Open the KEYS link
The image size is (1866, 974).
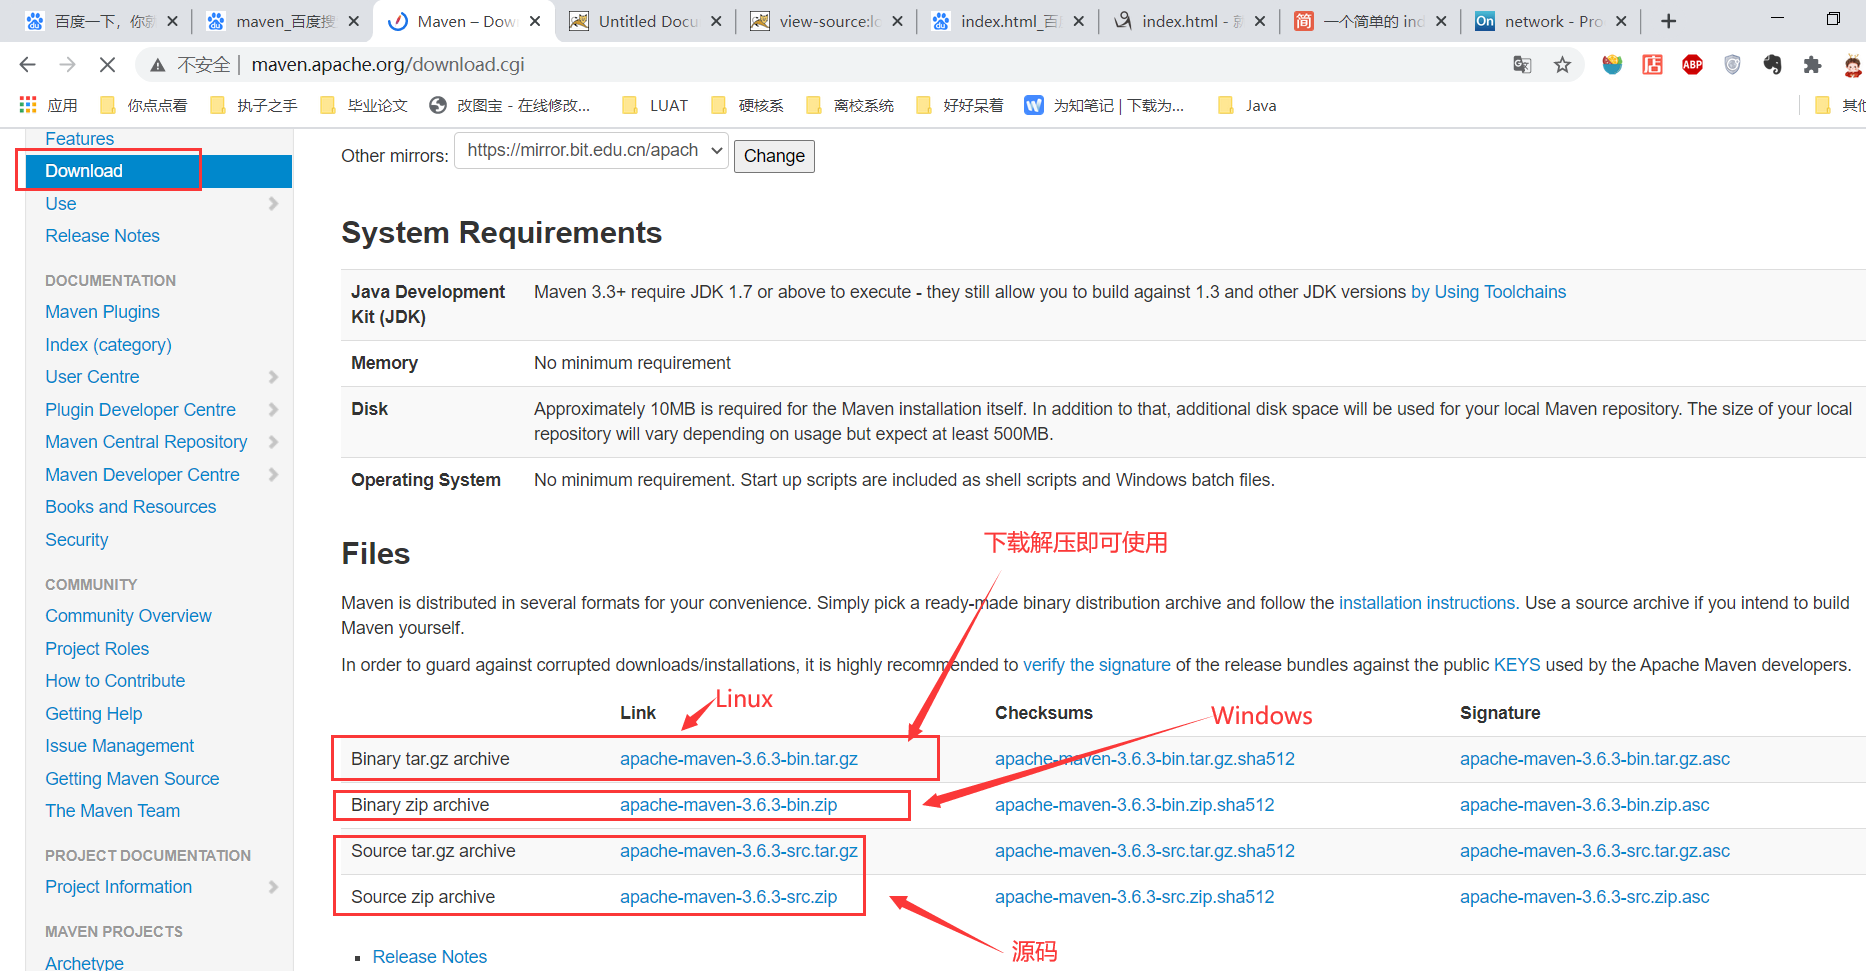coord(1517,665)
